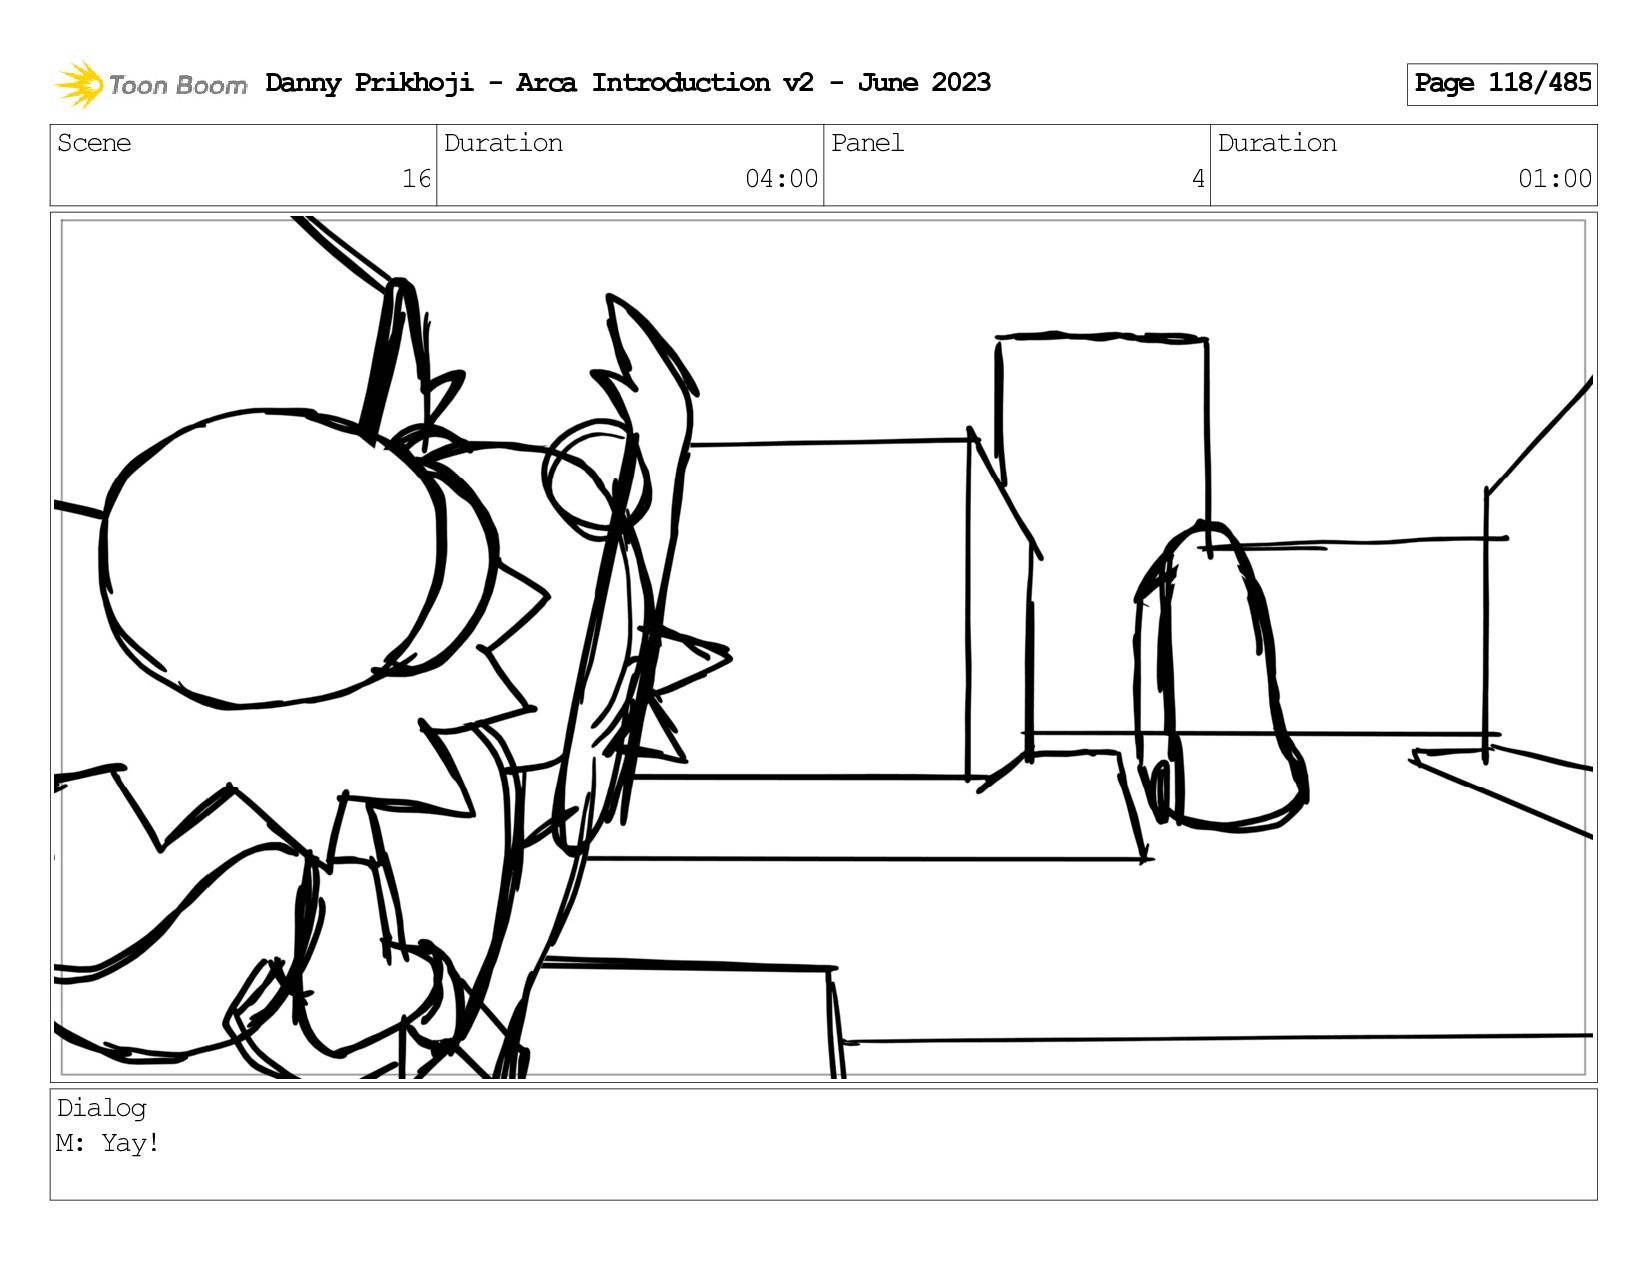
Task: Click the 'Scene' label
Action: pyautogui.click(x=94, y=143)
